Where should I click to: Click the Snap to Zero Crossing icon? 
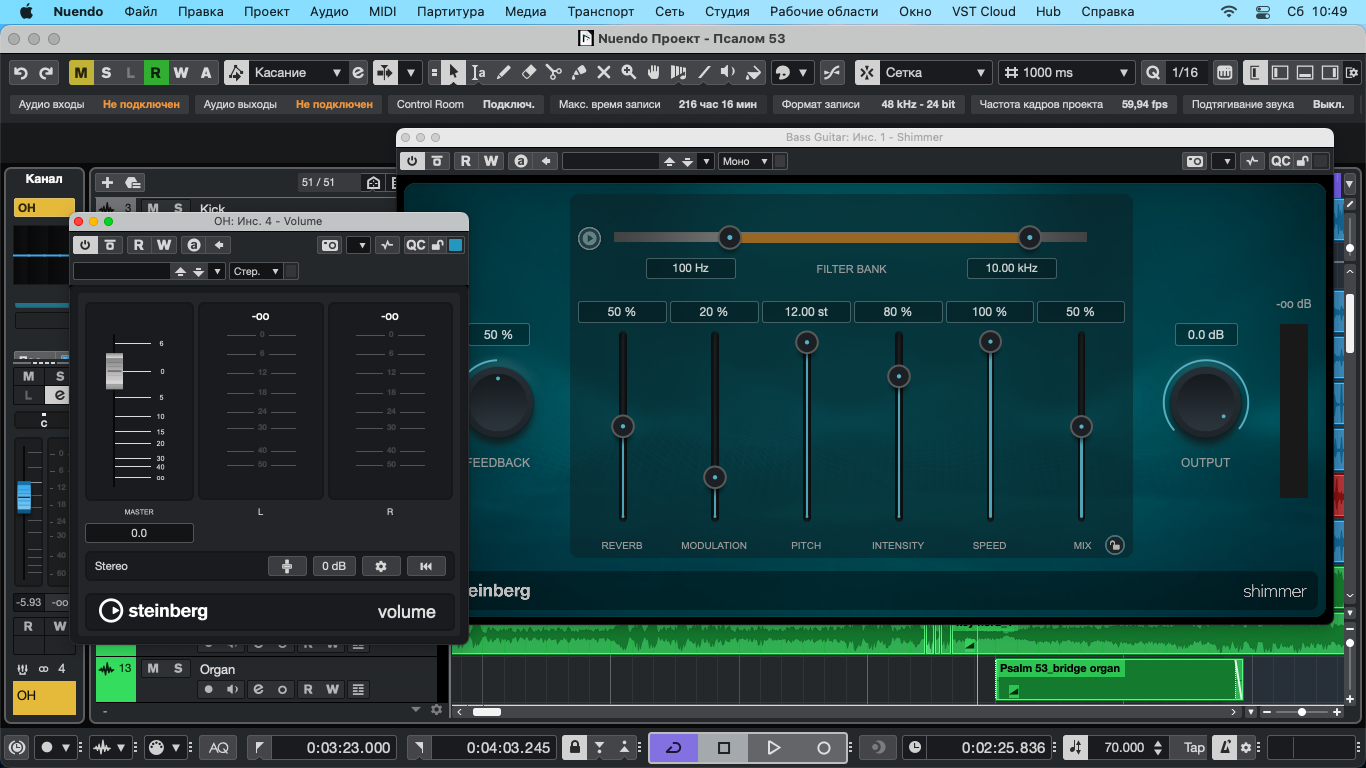click(832, 72)
